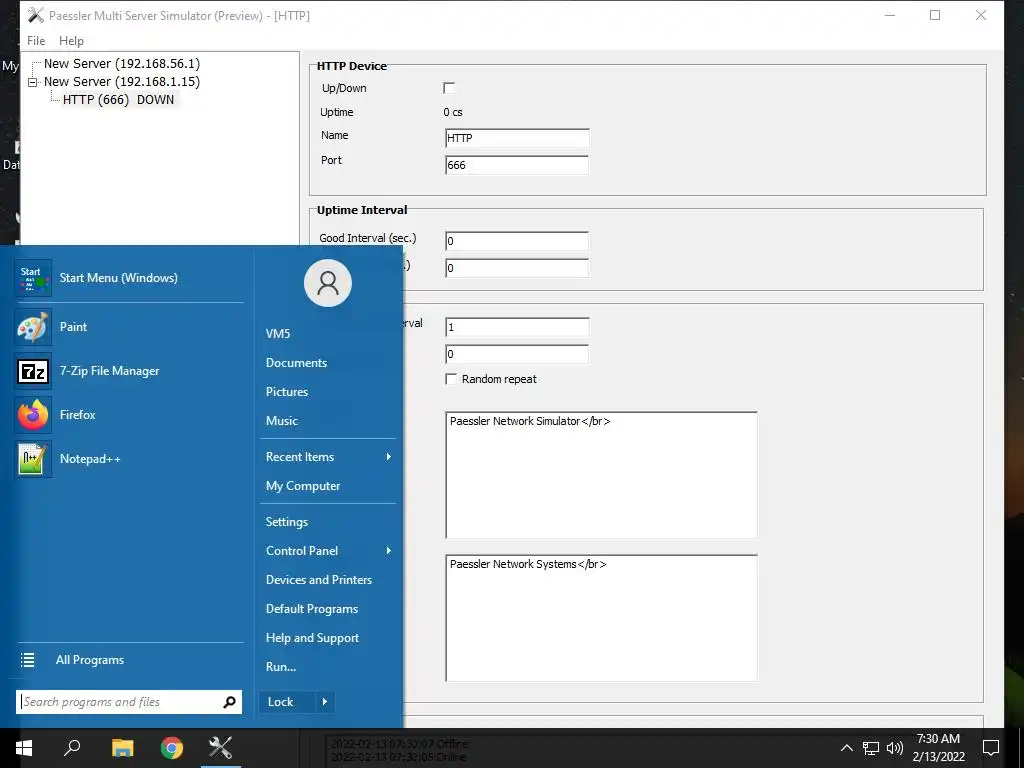Screen dimensions: 1024x768
Task: Click the Windows Start button on taskbar
Action: 24,748
